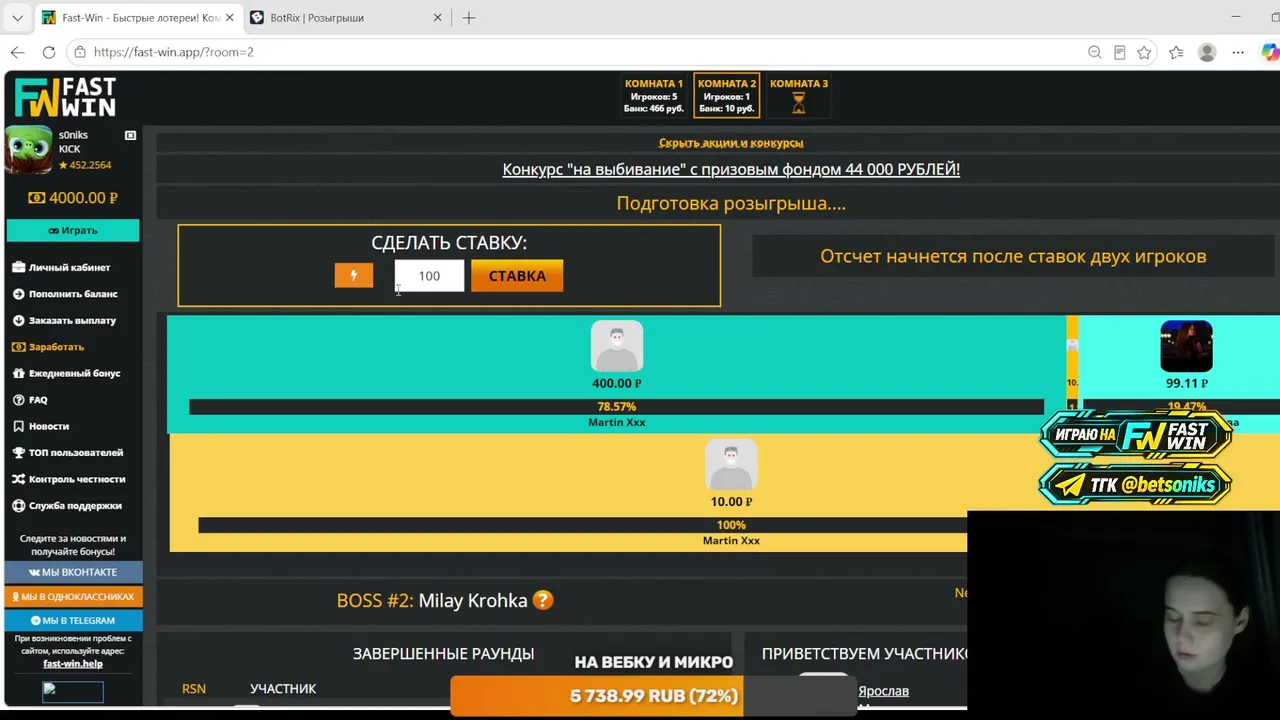Click the green Играть button
1280x720 pixels.
(x=73, y=230)
